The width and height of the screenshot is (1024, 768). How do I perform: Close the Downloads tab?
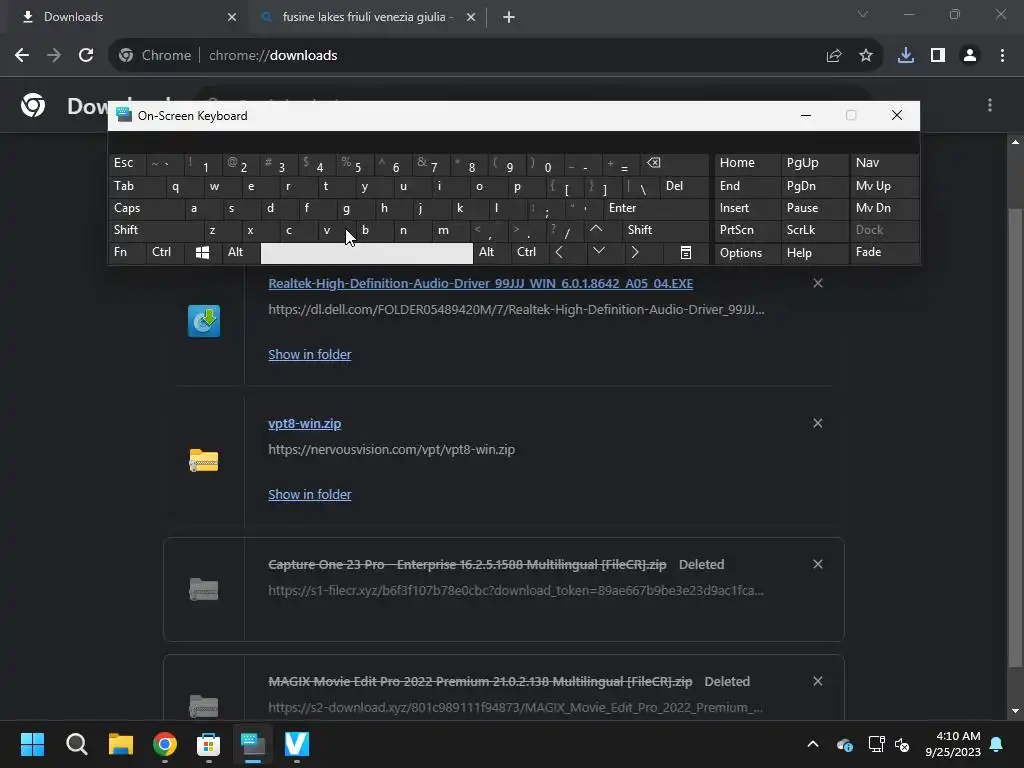[232, 18]
